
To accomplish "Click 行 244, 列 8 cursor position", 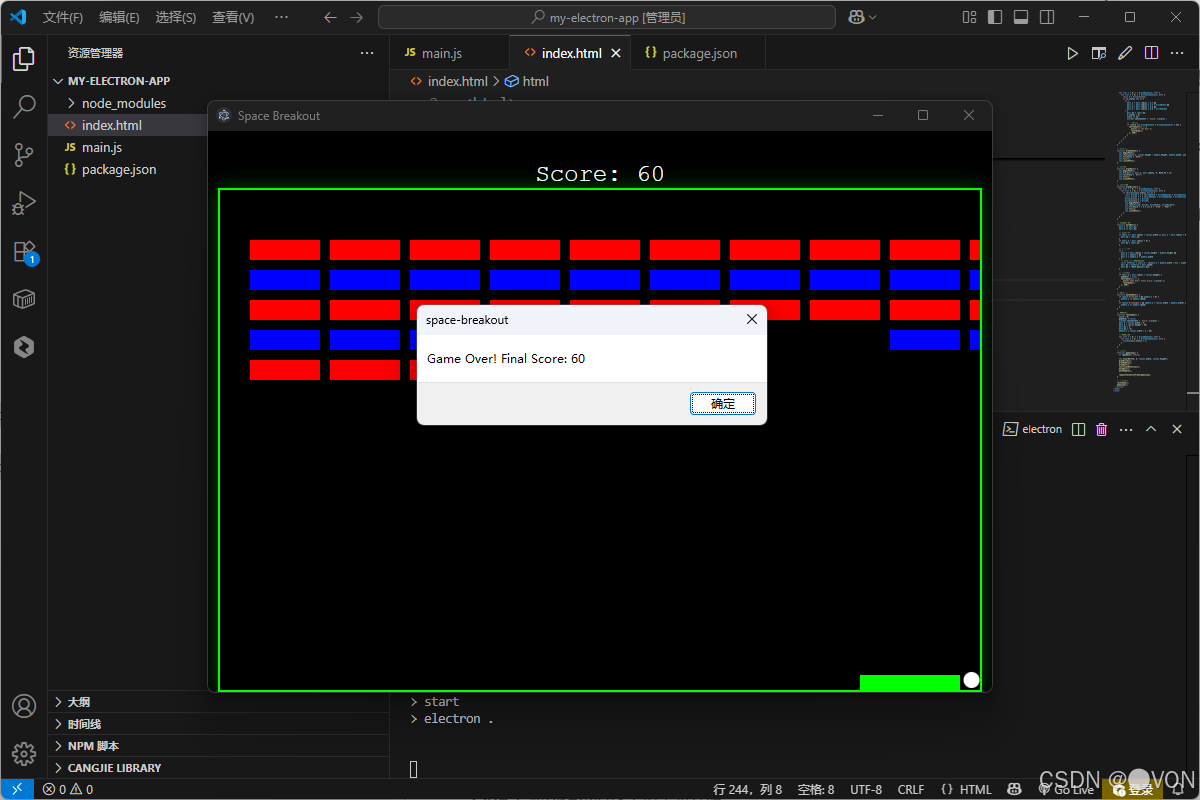I will 748,789.
